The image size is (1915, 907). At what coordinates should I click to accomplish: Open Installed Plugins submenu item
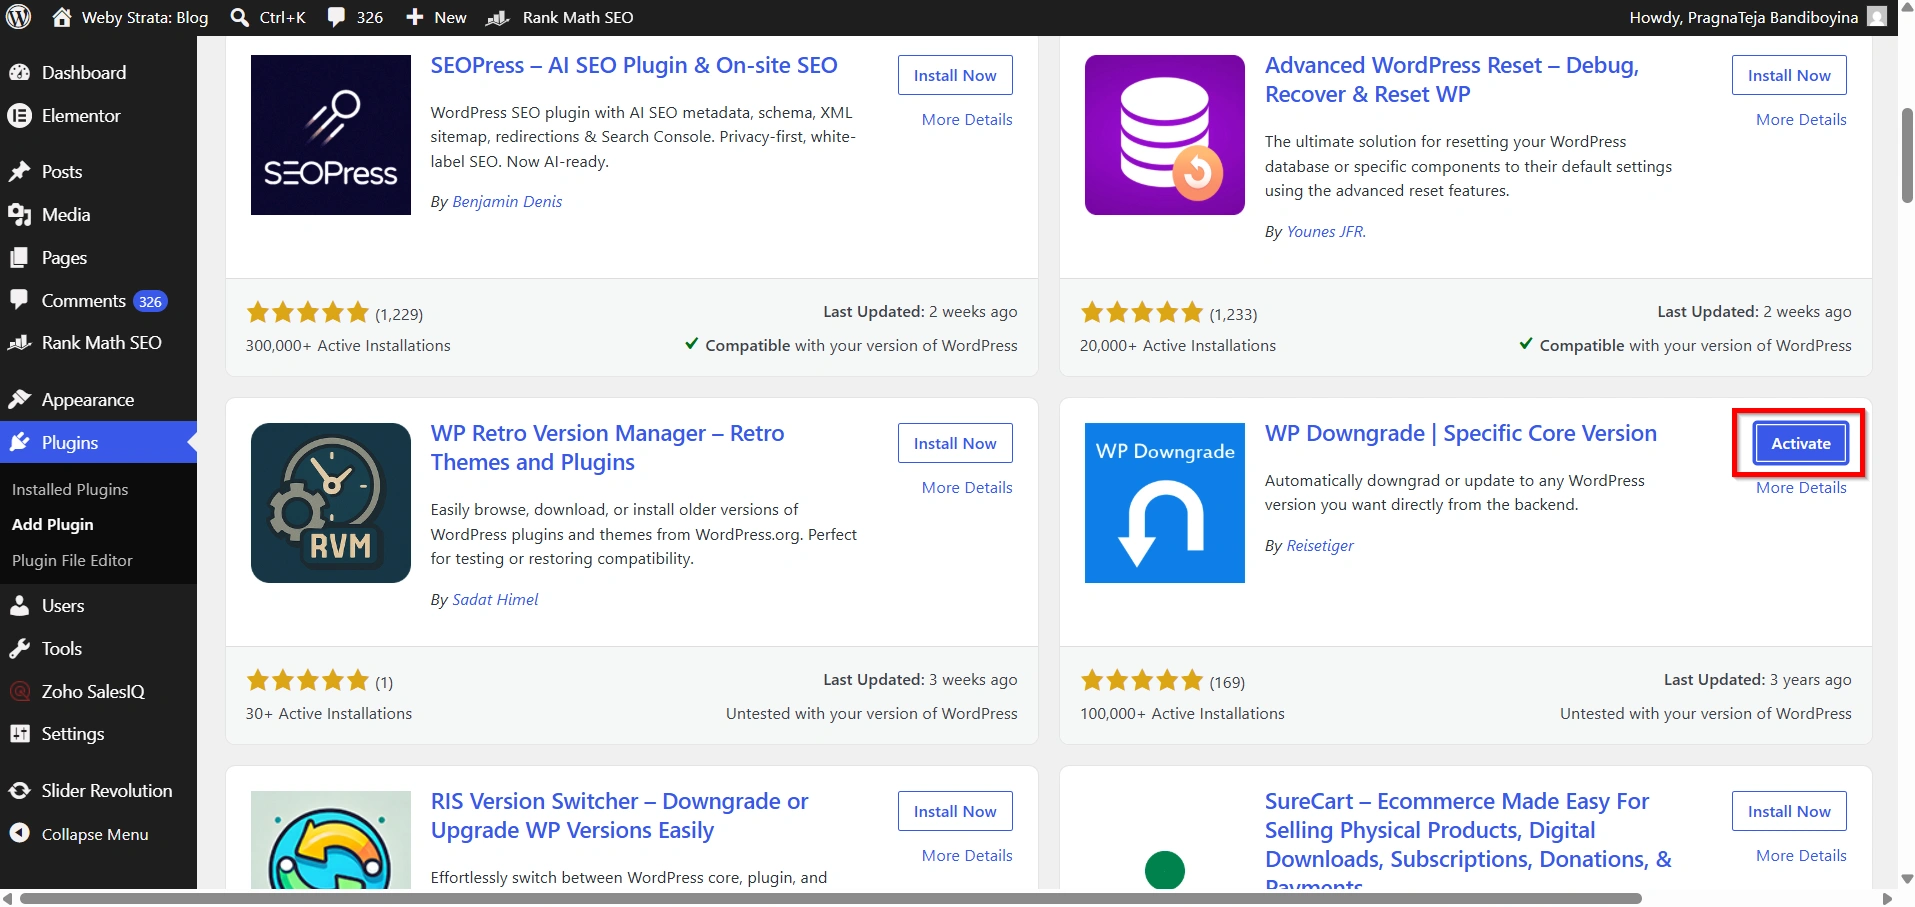pyautogui.click(x=70, y=489)
